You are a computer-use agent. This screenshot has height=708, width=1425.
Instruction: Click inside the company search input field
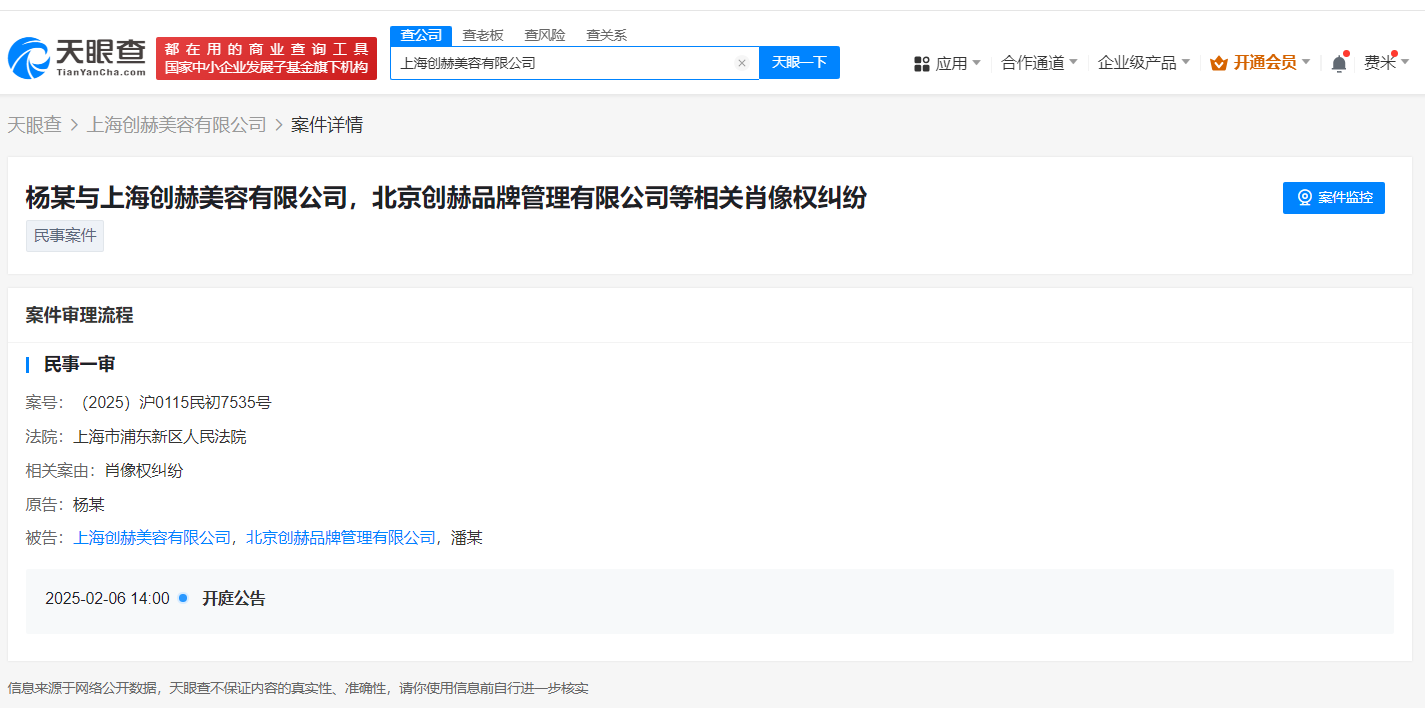pos(560,62)
